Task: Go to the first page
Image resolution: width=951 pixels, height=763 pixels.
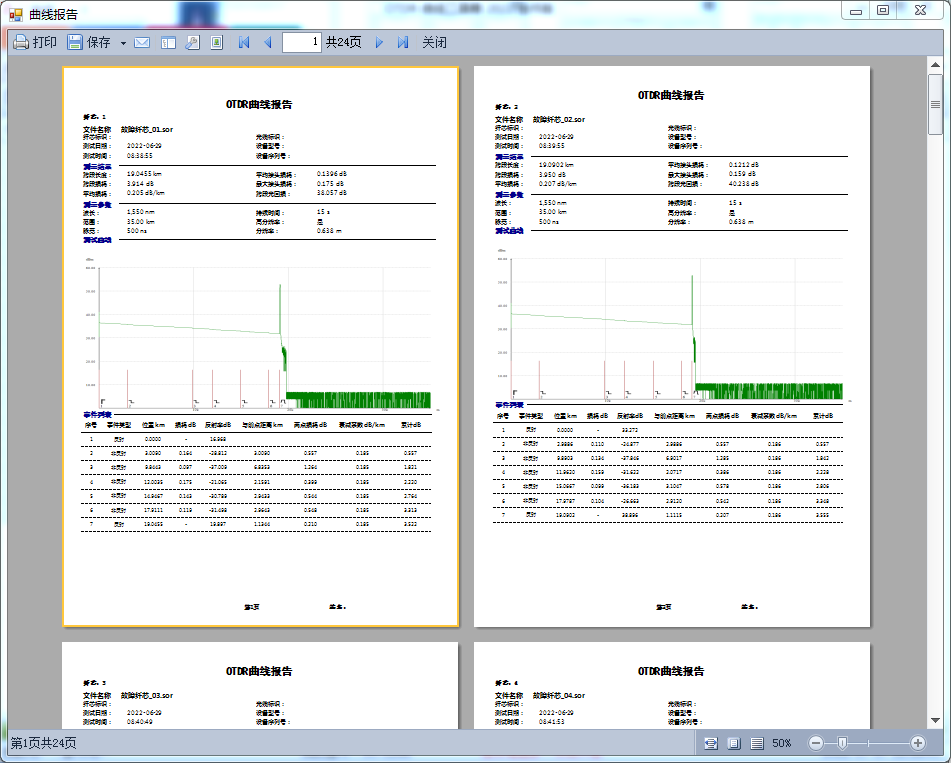Action: point(244,43)
